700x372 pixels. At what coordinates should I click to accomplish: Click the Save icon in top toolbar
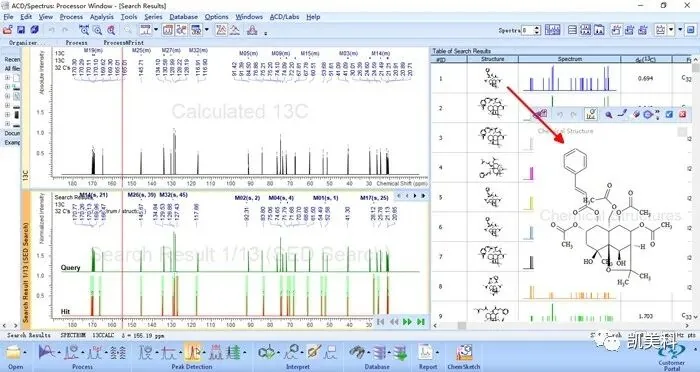[21, 30]
